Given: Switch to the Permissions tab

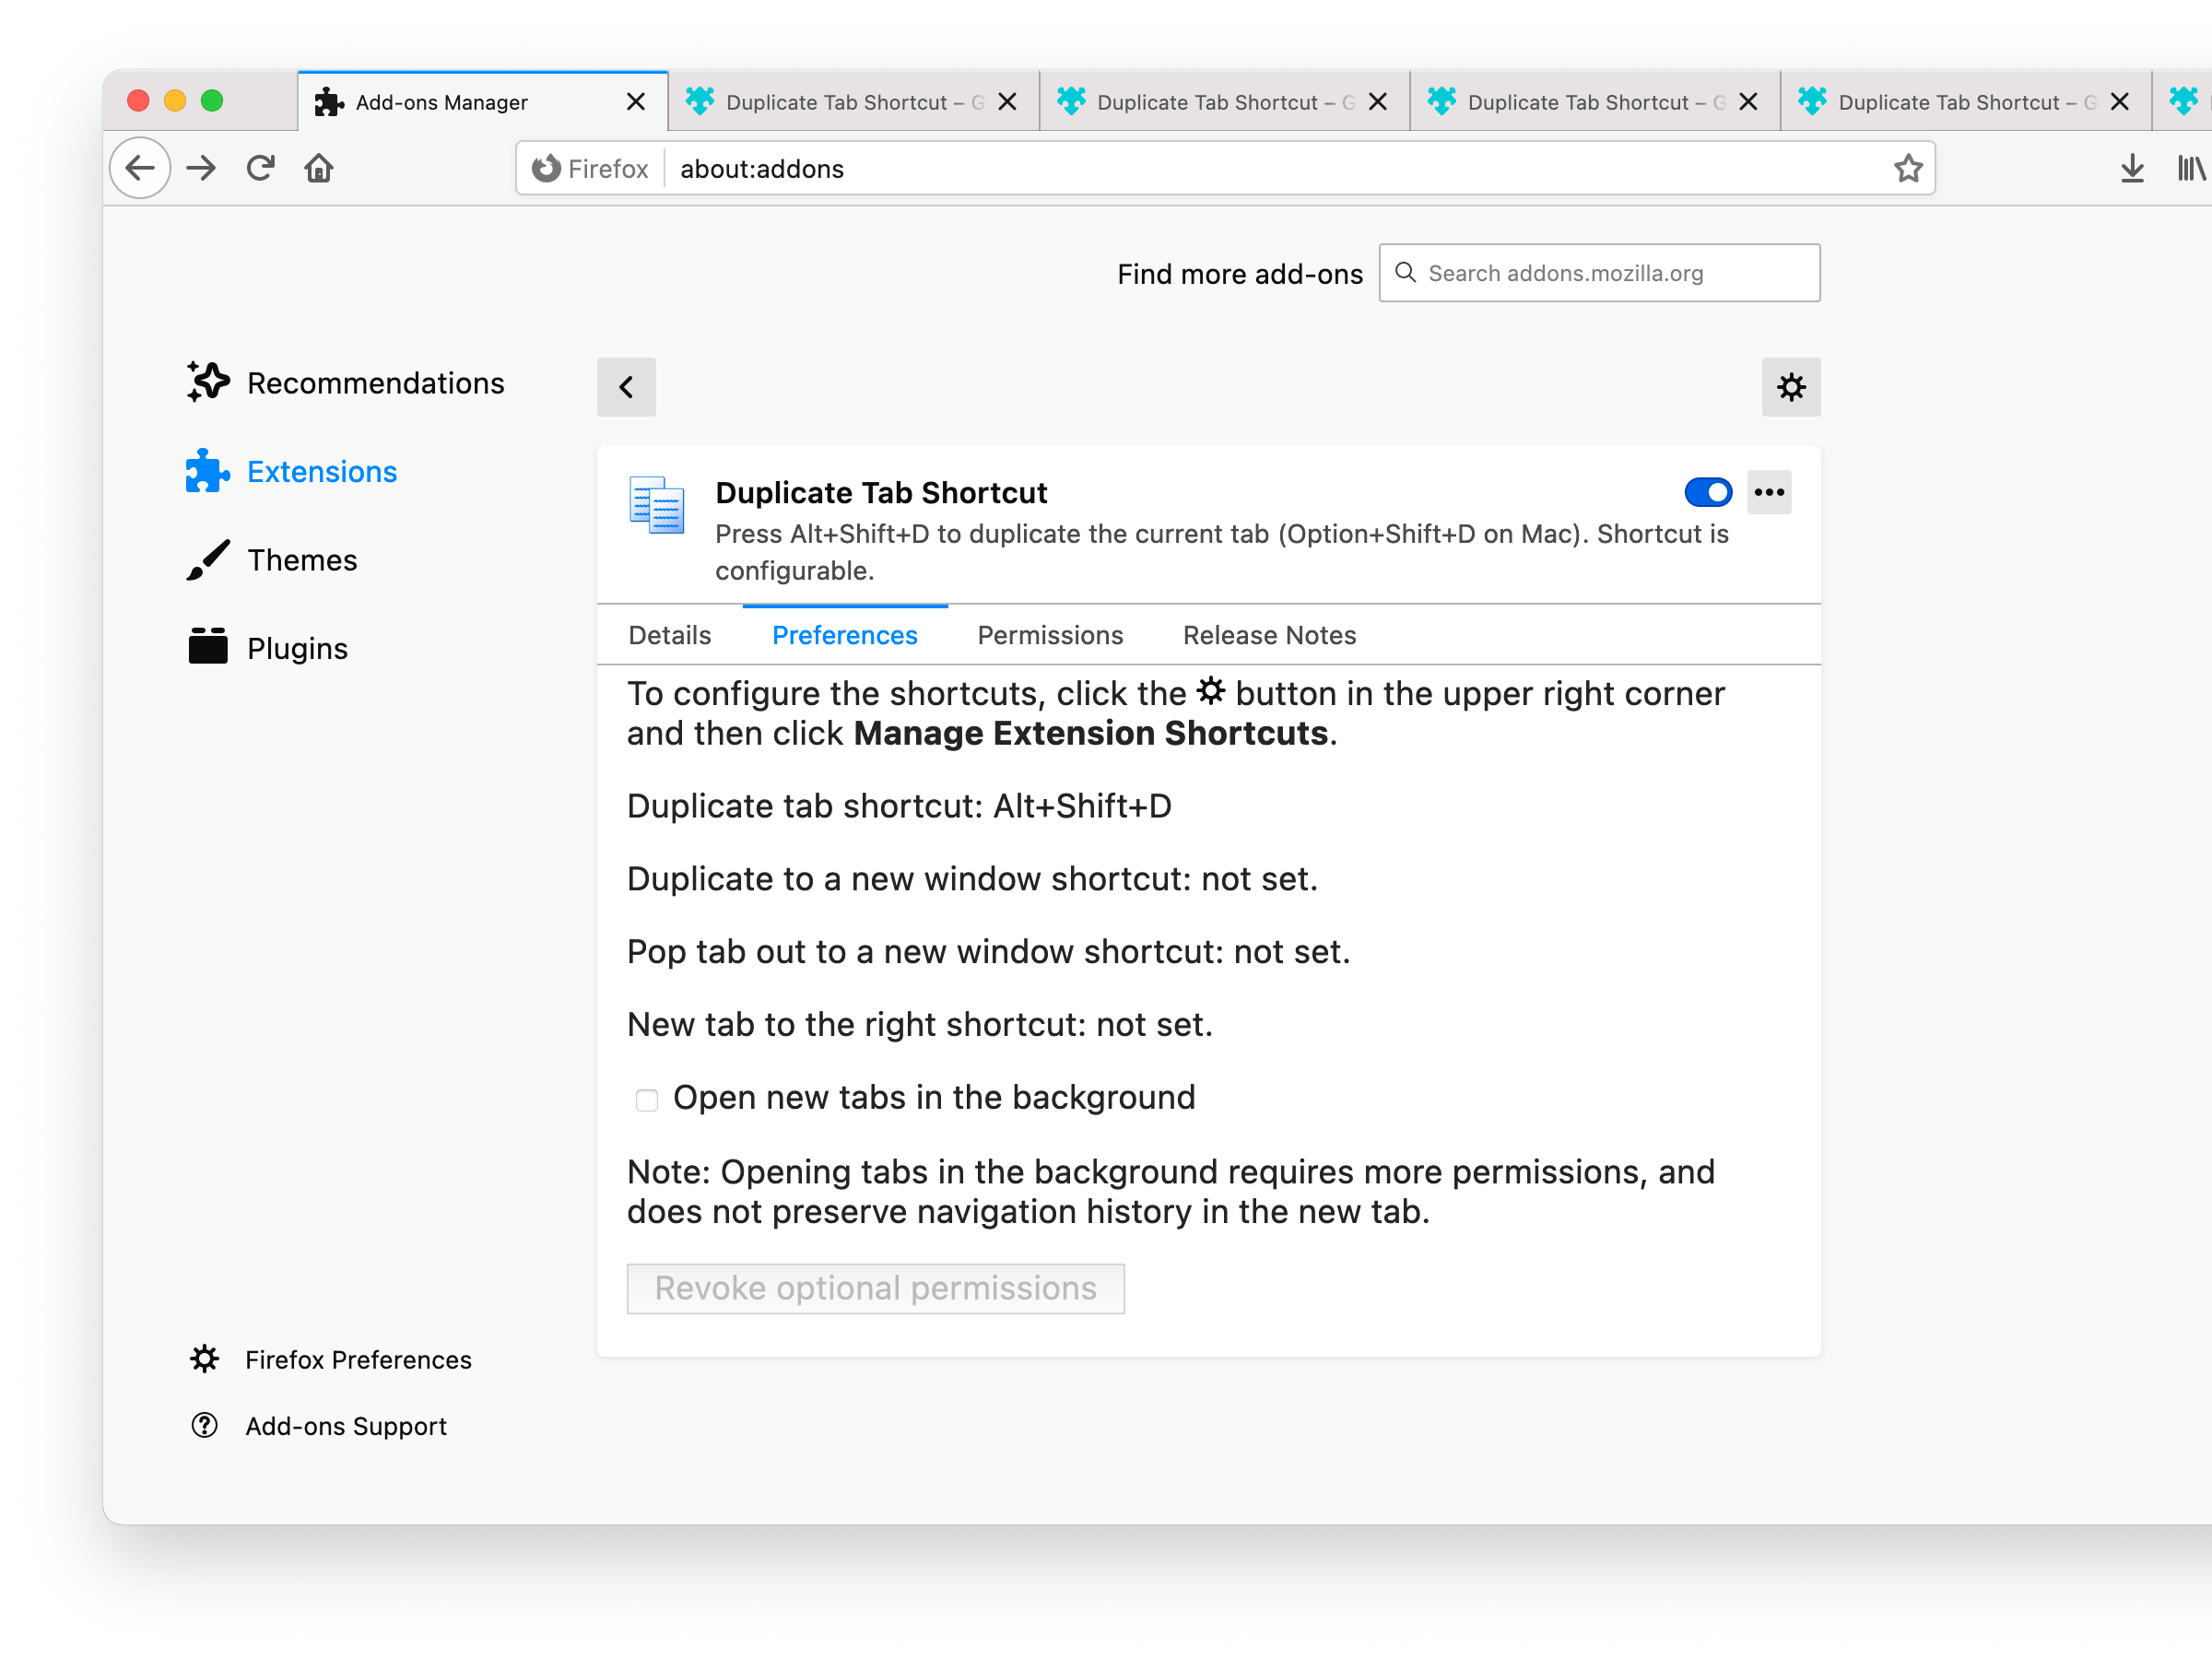Looking at the screenshot, I should 1049,635.
